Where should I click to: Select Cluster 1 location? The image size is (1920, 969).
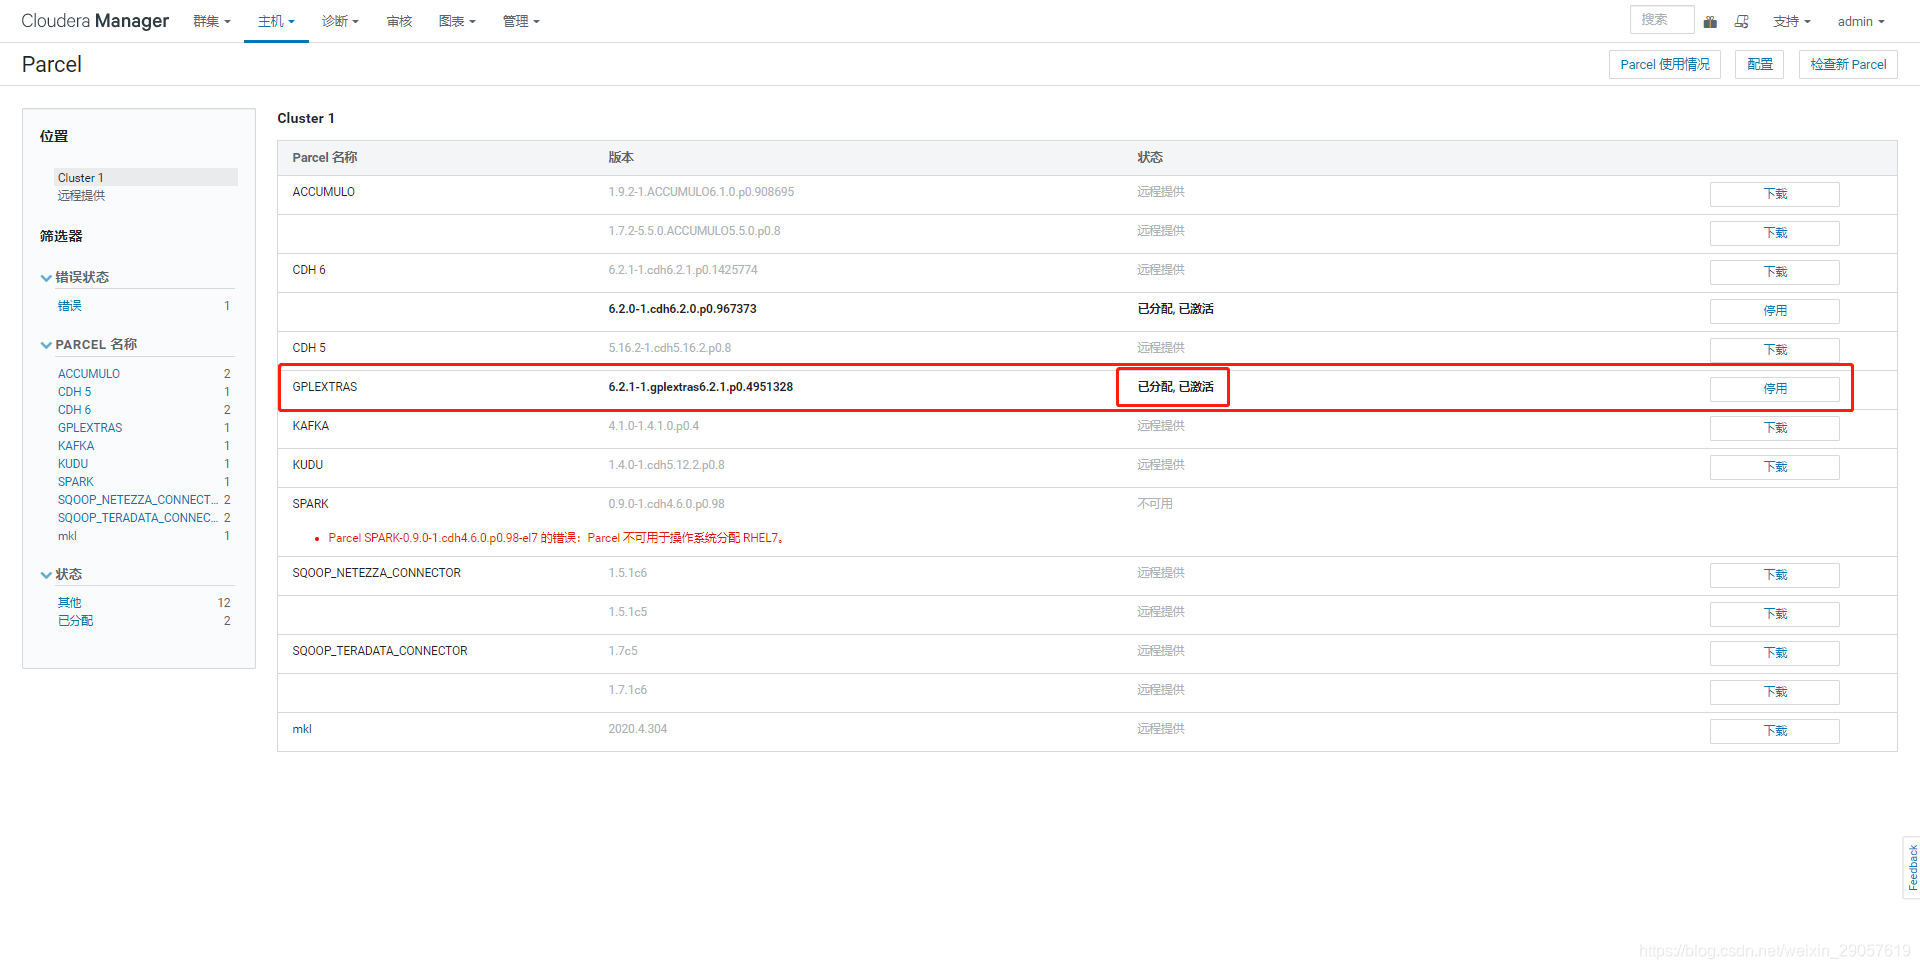tap(146, 177)
